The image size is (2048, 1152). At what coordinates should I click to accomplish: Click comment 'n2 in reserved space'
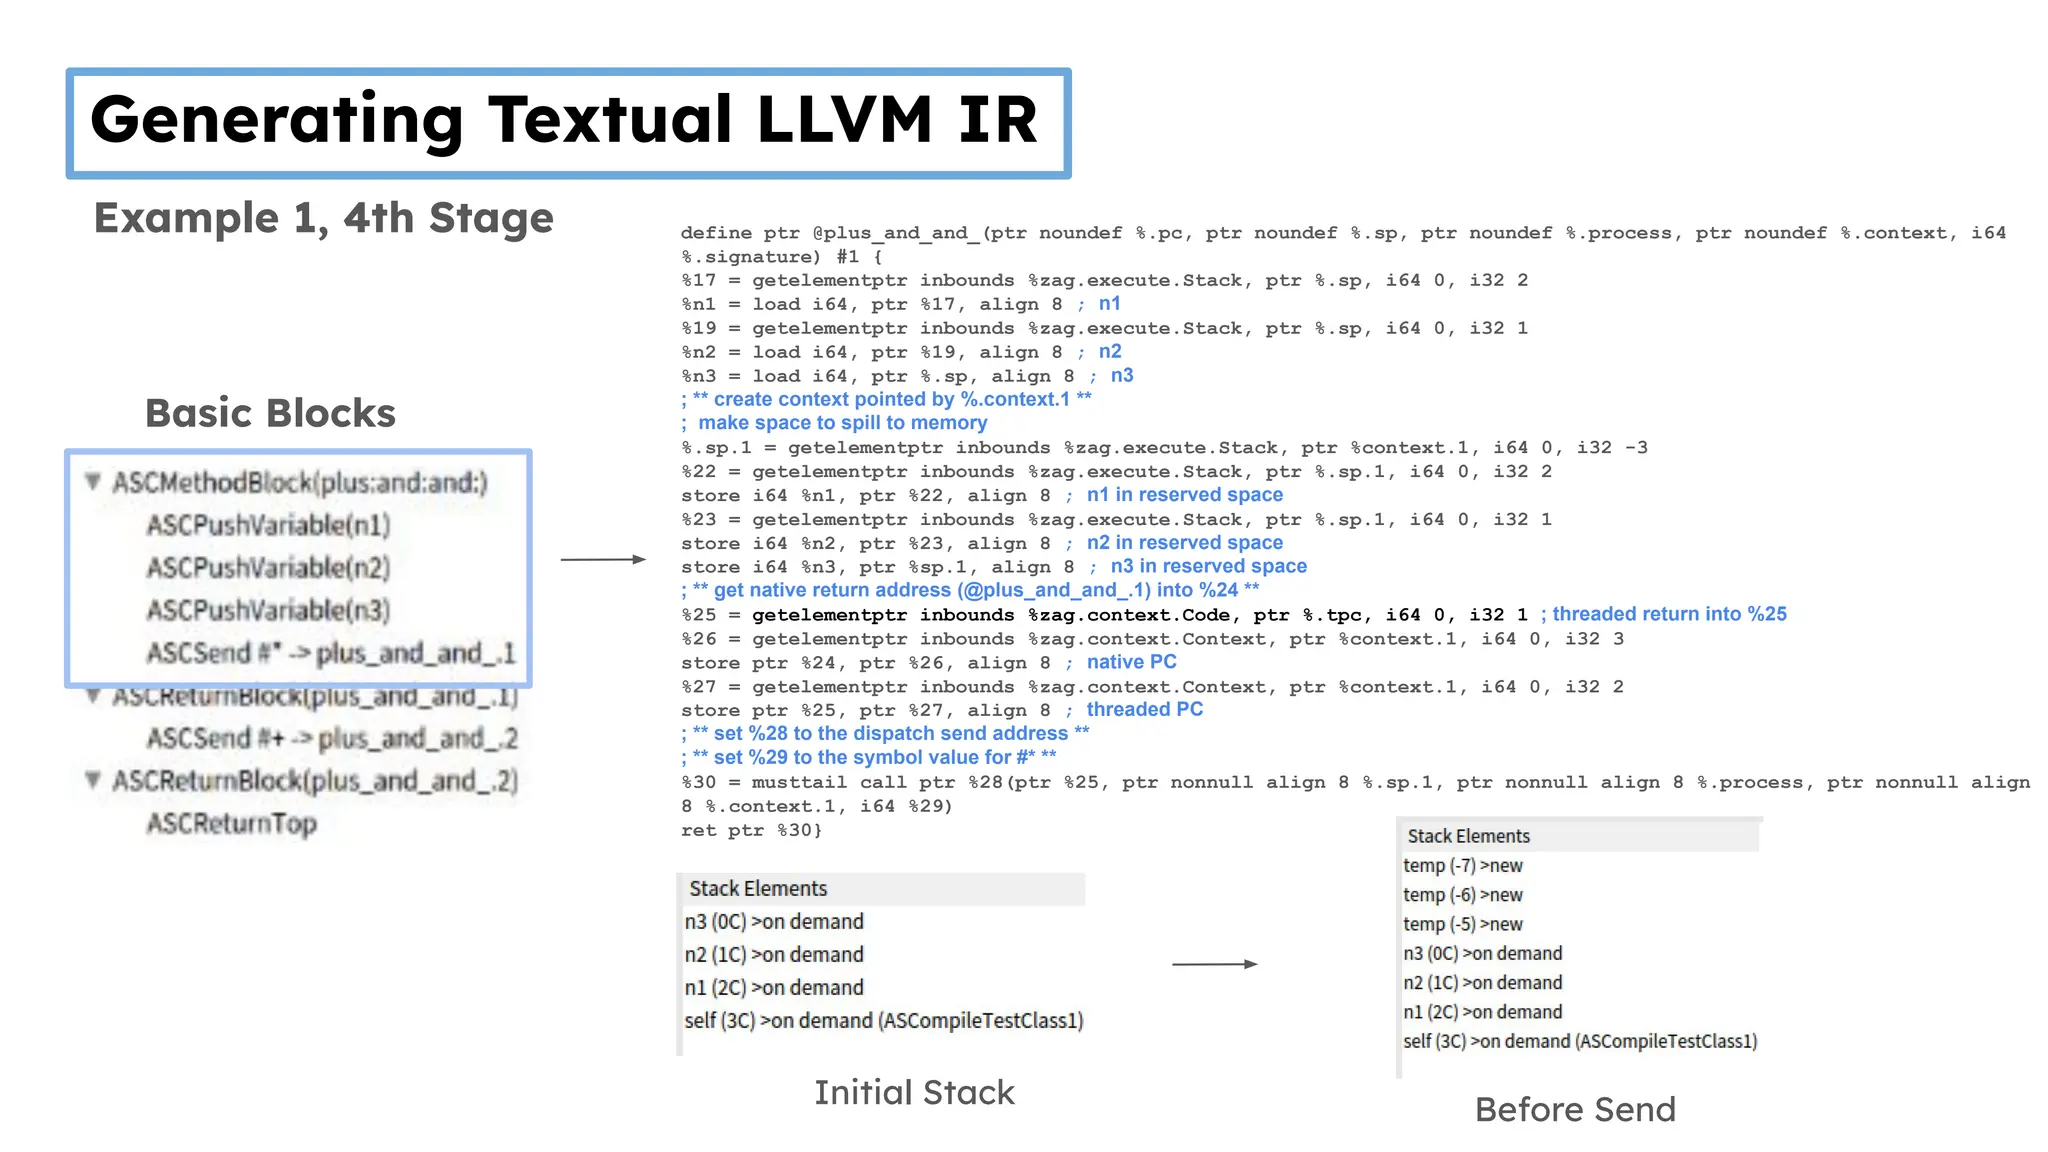[x=1184, y=543]
